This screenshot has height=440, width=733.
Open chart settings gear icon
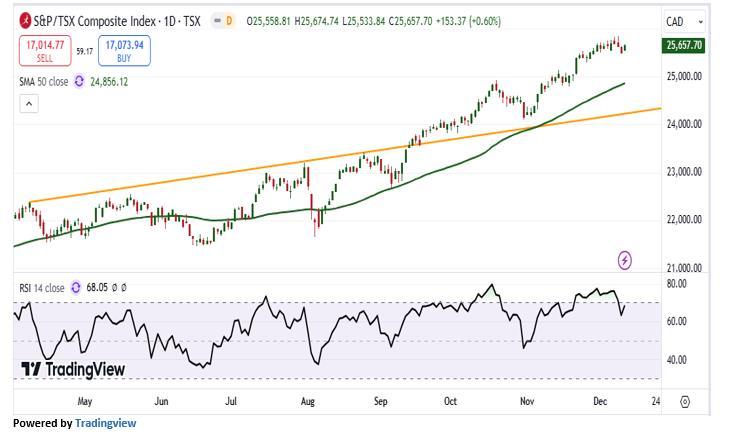pos(685,402)
